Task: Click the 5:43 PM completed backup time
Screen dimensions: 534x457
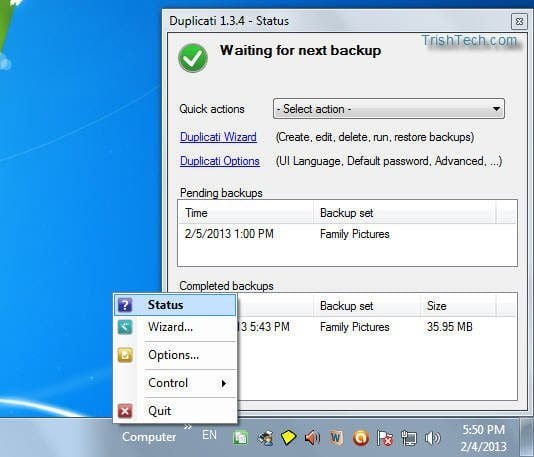Action: click(263, 327)
